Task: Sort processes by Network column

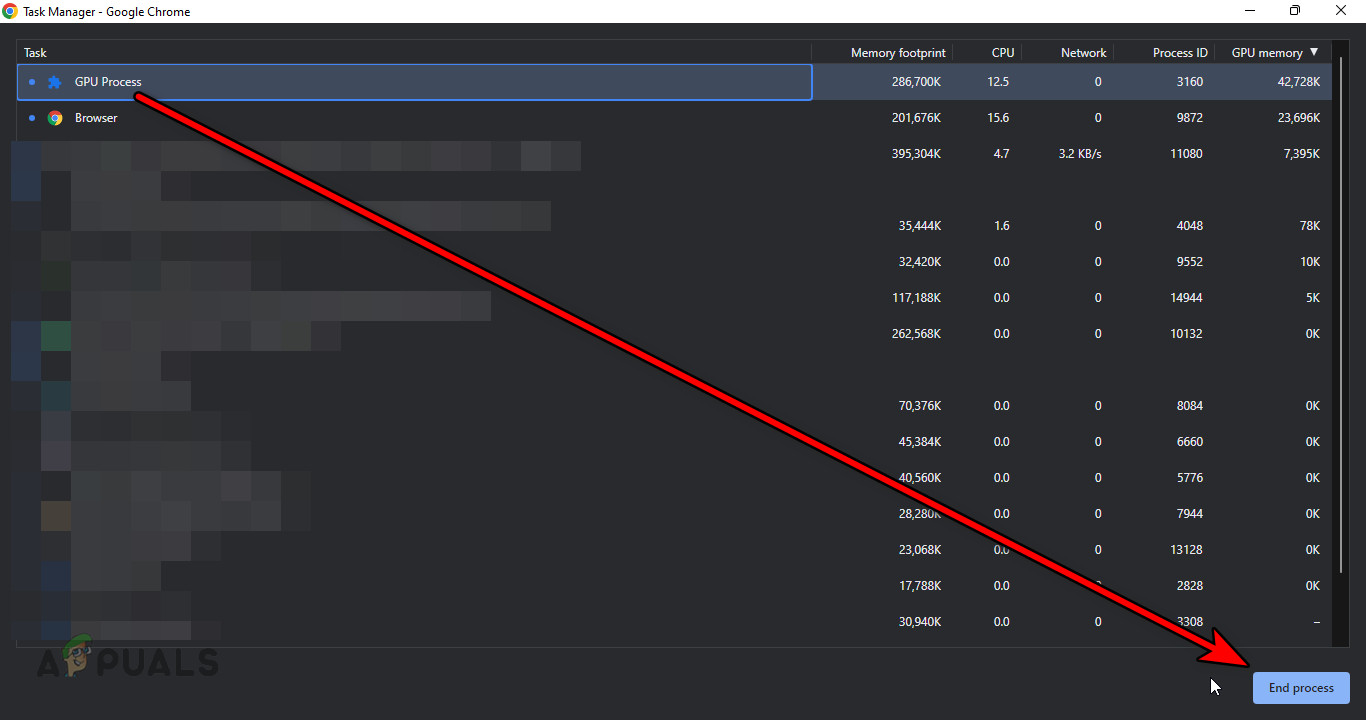Action: [x=1083, y=52]
